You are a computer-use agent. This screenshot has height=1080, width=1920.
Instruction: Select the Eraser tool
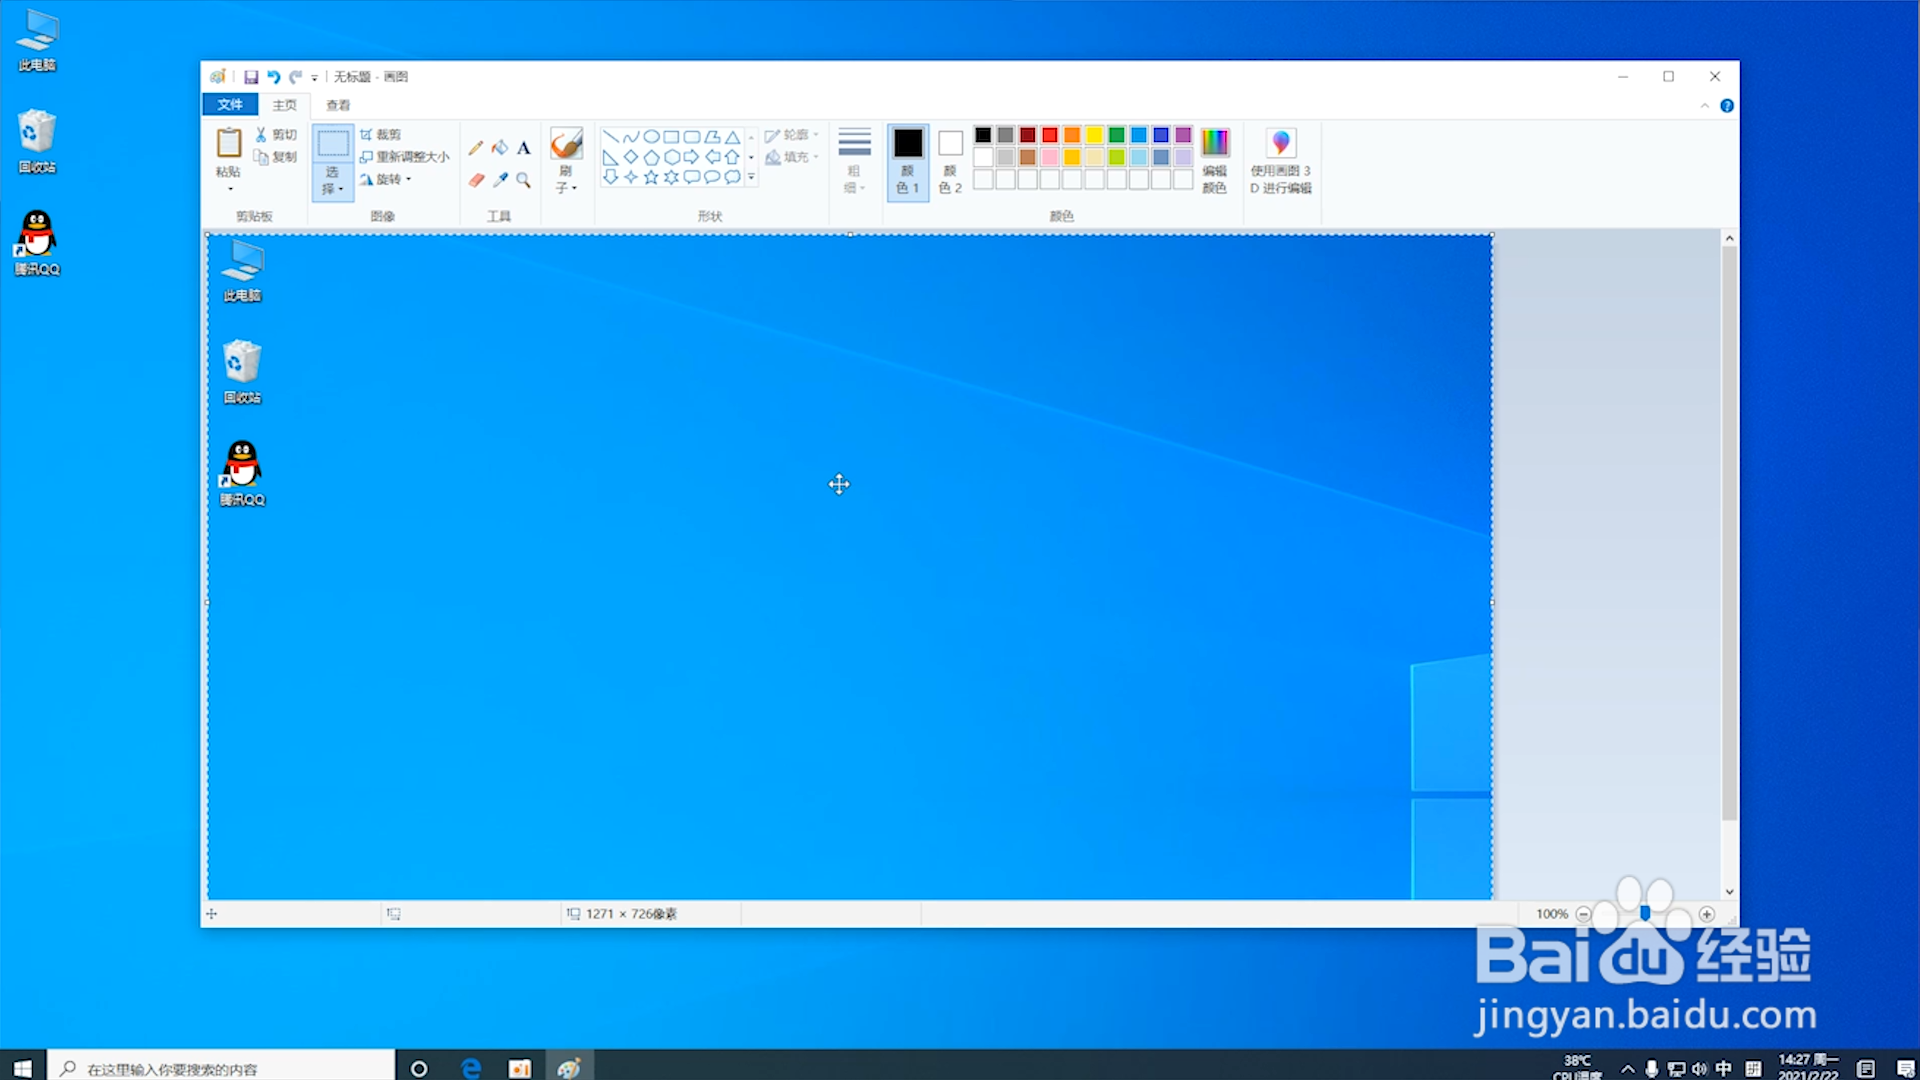point(476,180)
